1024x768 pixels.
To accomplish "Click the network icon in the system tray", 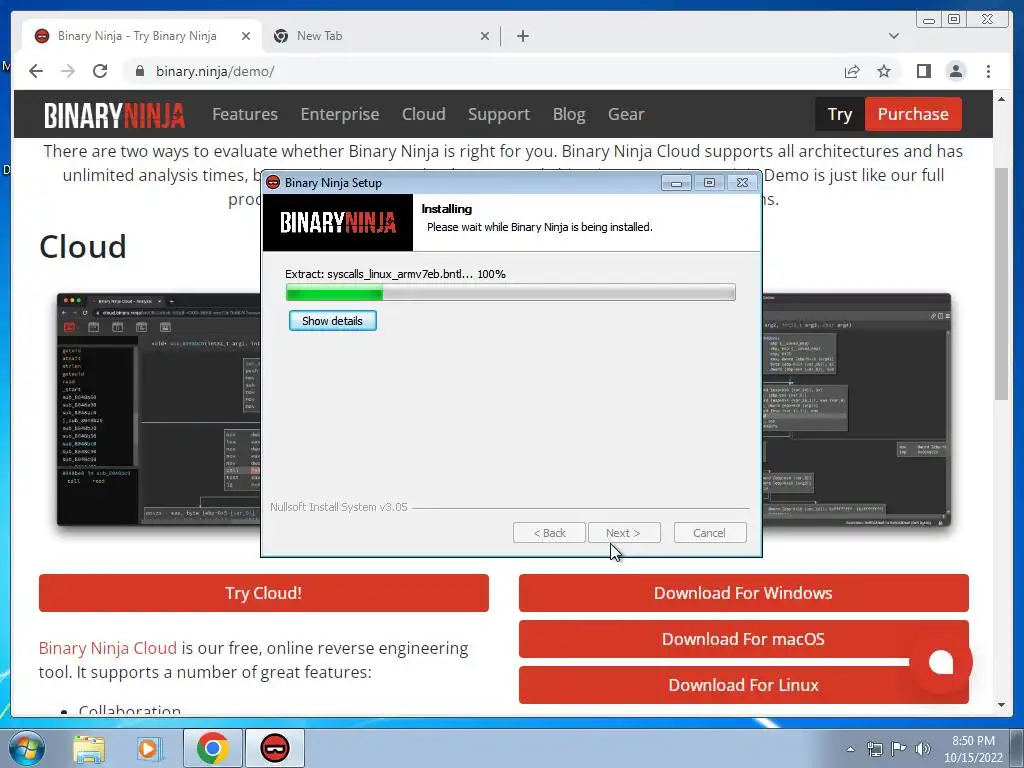I will click(x=874, y=749).
